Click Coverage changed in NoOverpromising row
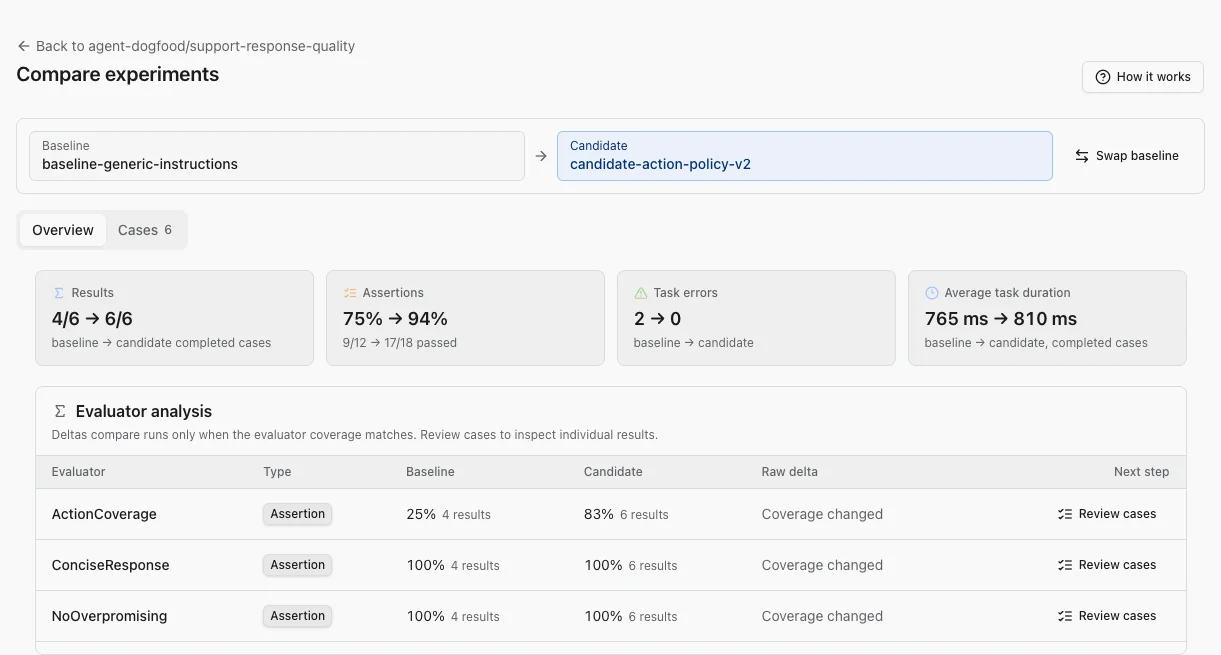This screenshot has height=655, width=1221. pyautogui.click(x=822, y=616)
